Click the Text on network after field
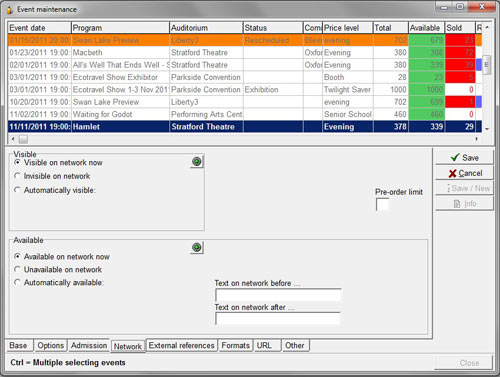Image resolution: width=500 pixels, height=377 pixels. (278, 319)
